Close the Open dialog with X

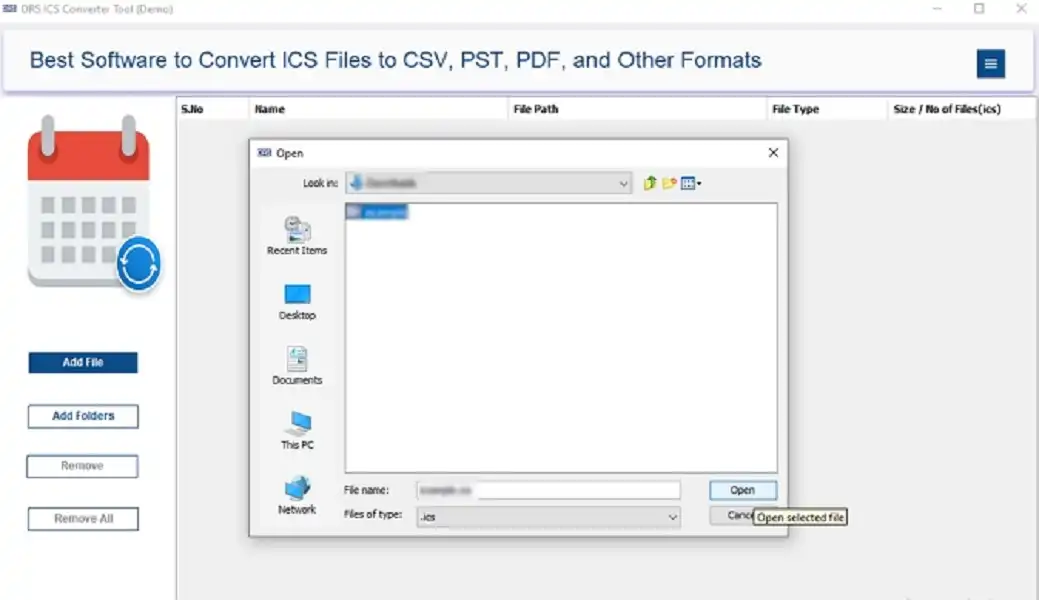[773, 152]
